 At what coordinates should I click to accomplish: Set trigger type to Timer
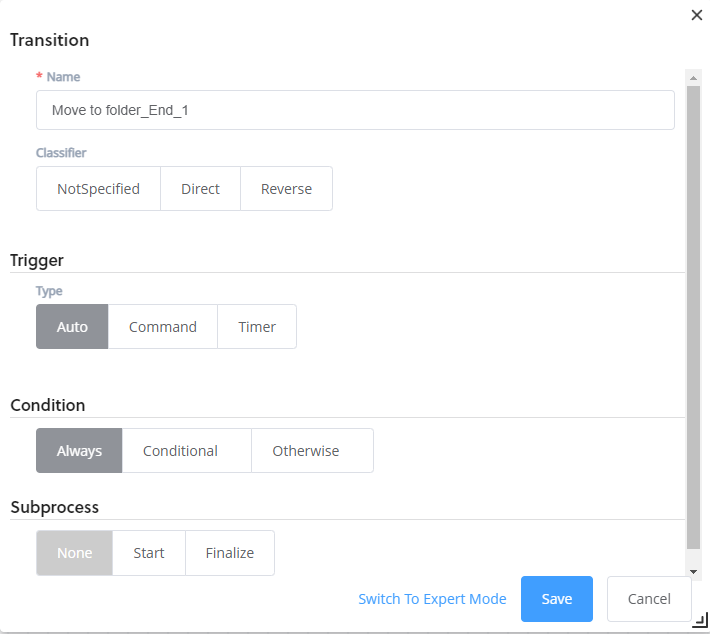257,327
